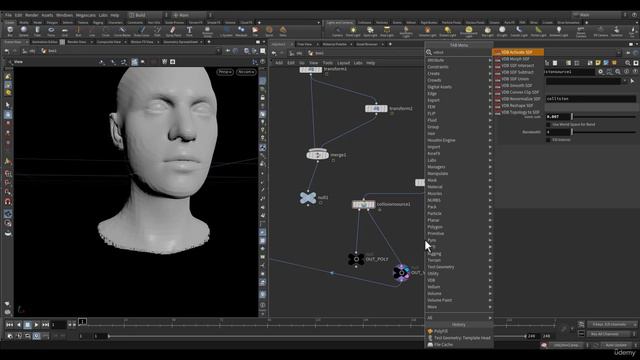Enable Use World Space for Band checkbox
Screen dimensions: 640x360
(549, 124)
